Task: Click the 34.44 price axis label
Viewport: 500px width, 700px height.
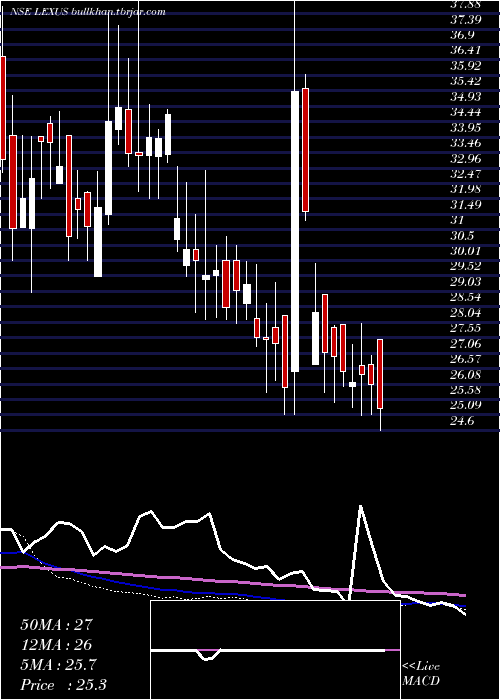Action: (x=465, y=112)
